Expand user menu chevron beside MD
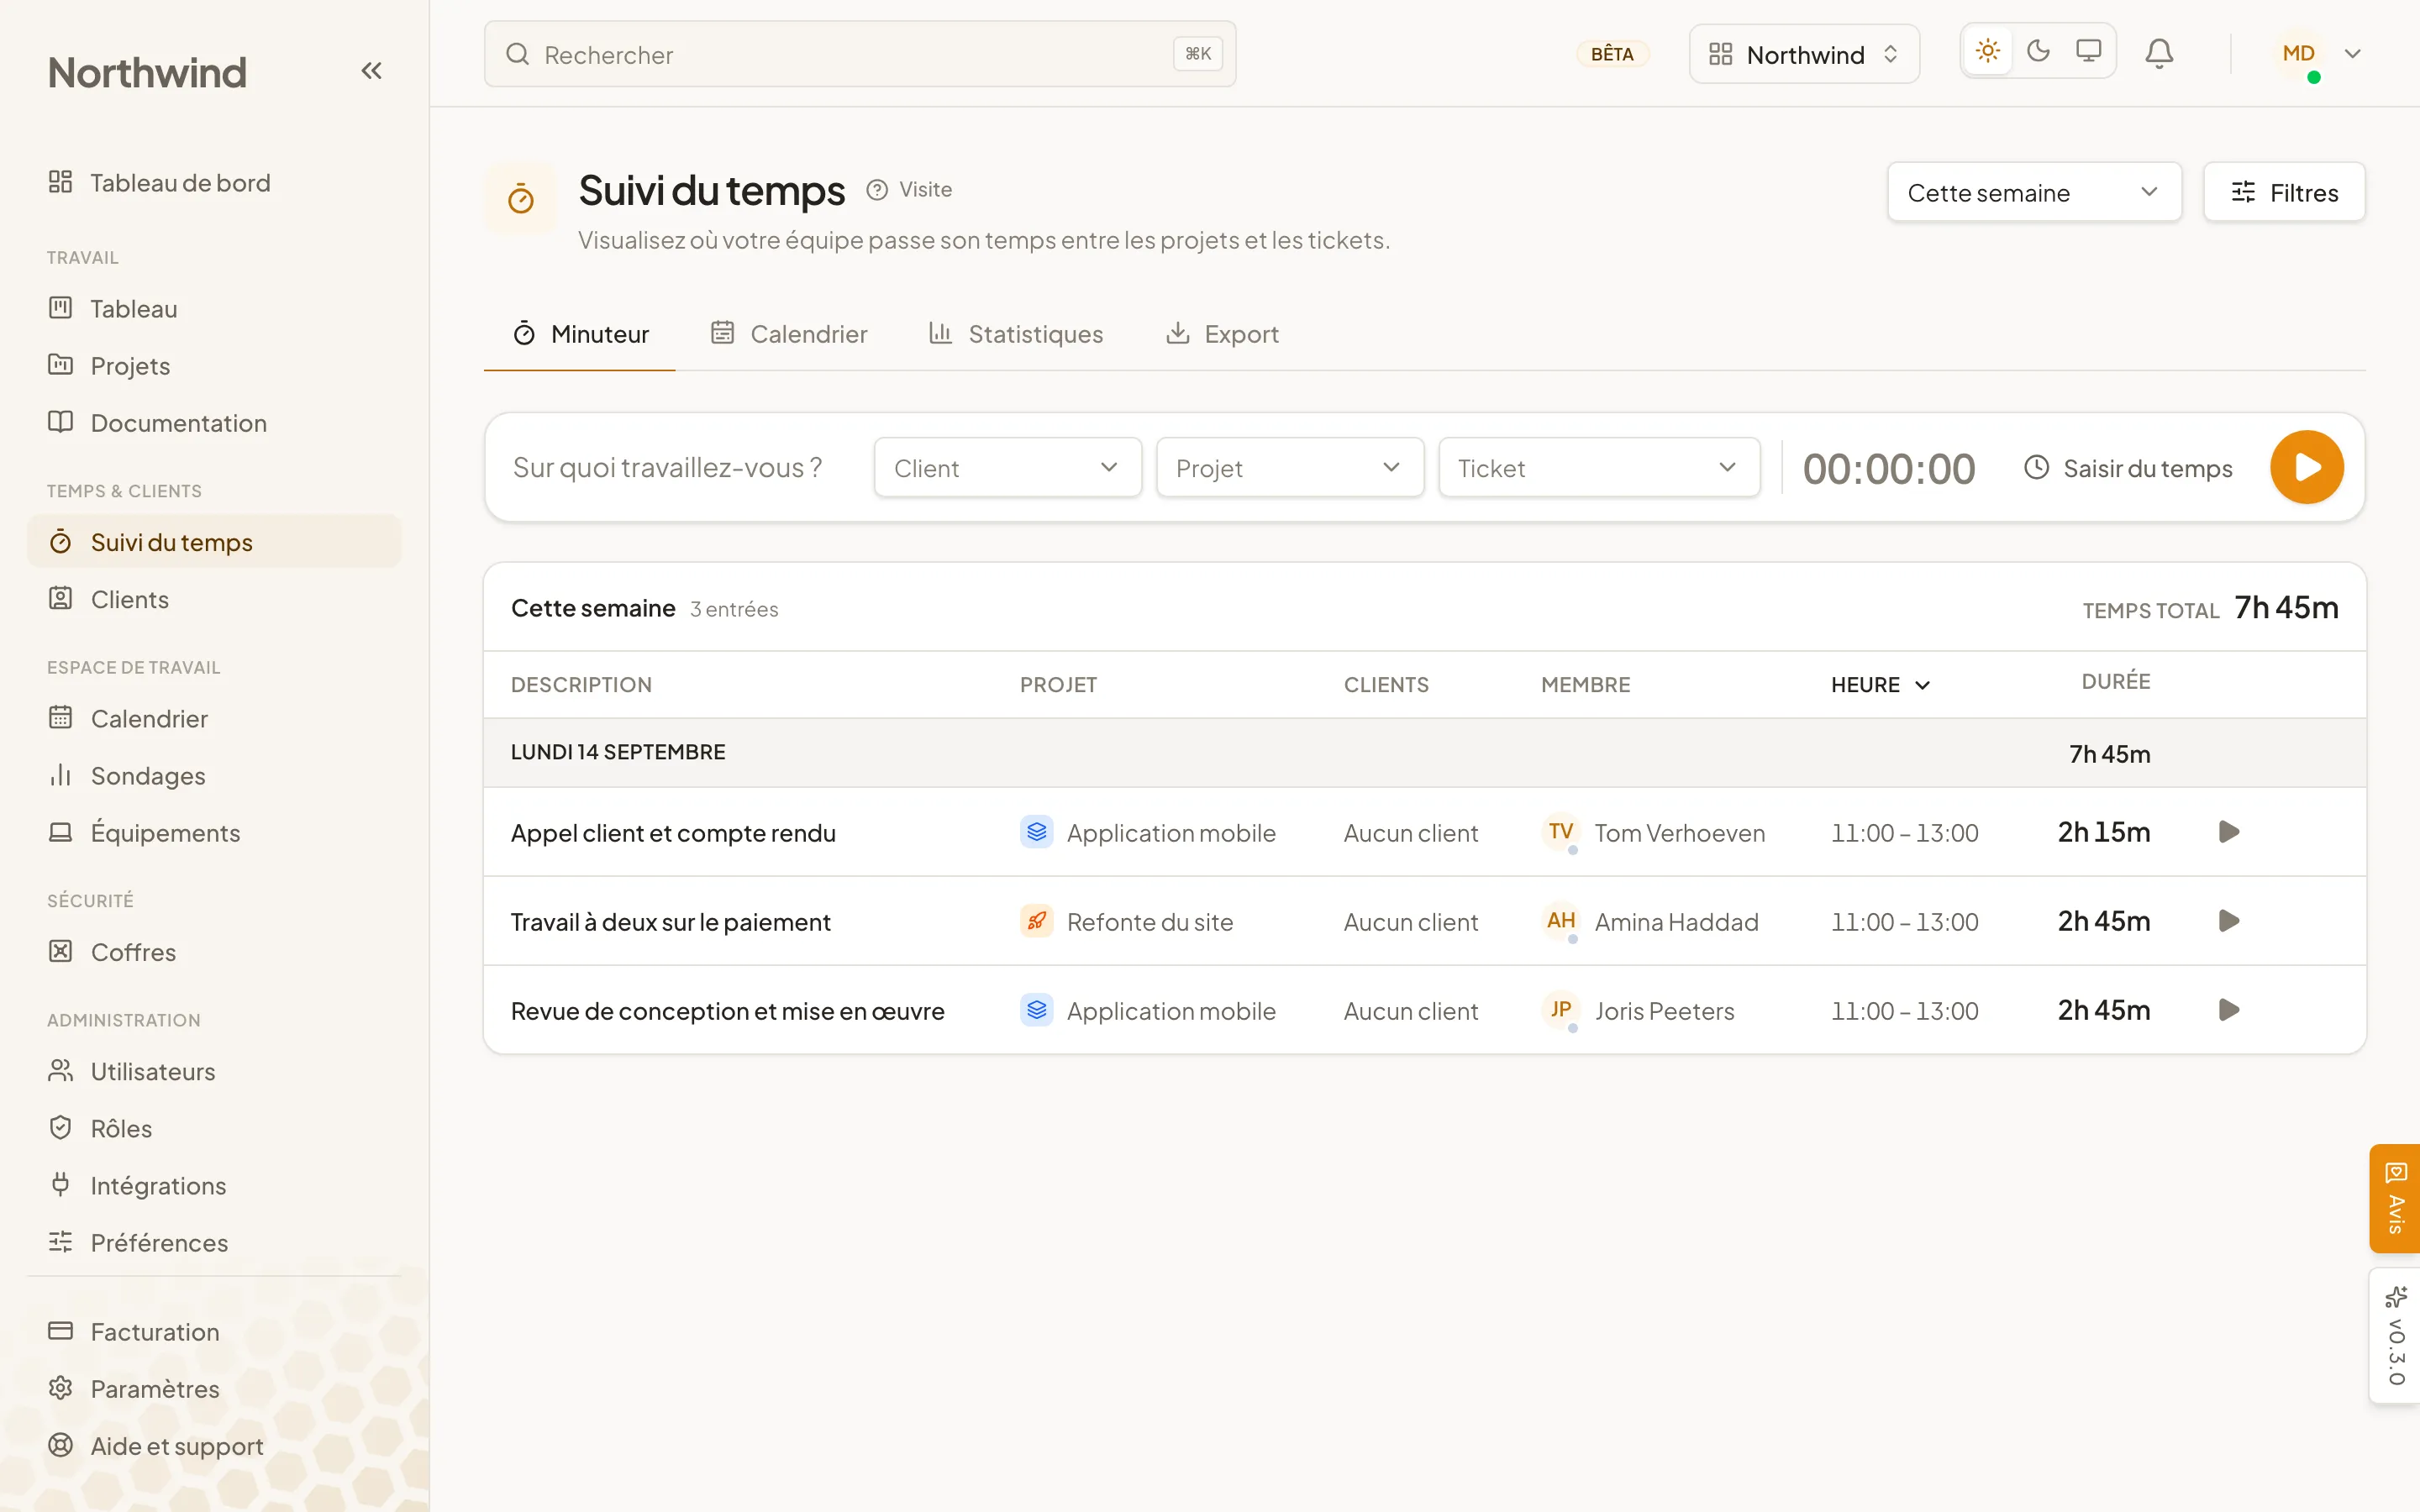The width and height of the screenshot is (2420, 1512). pyautogui.click(x=2352, y=54)
